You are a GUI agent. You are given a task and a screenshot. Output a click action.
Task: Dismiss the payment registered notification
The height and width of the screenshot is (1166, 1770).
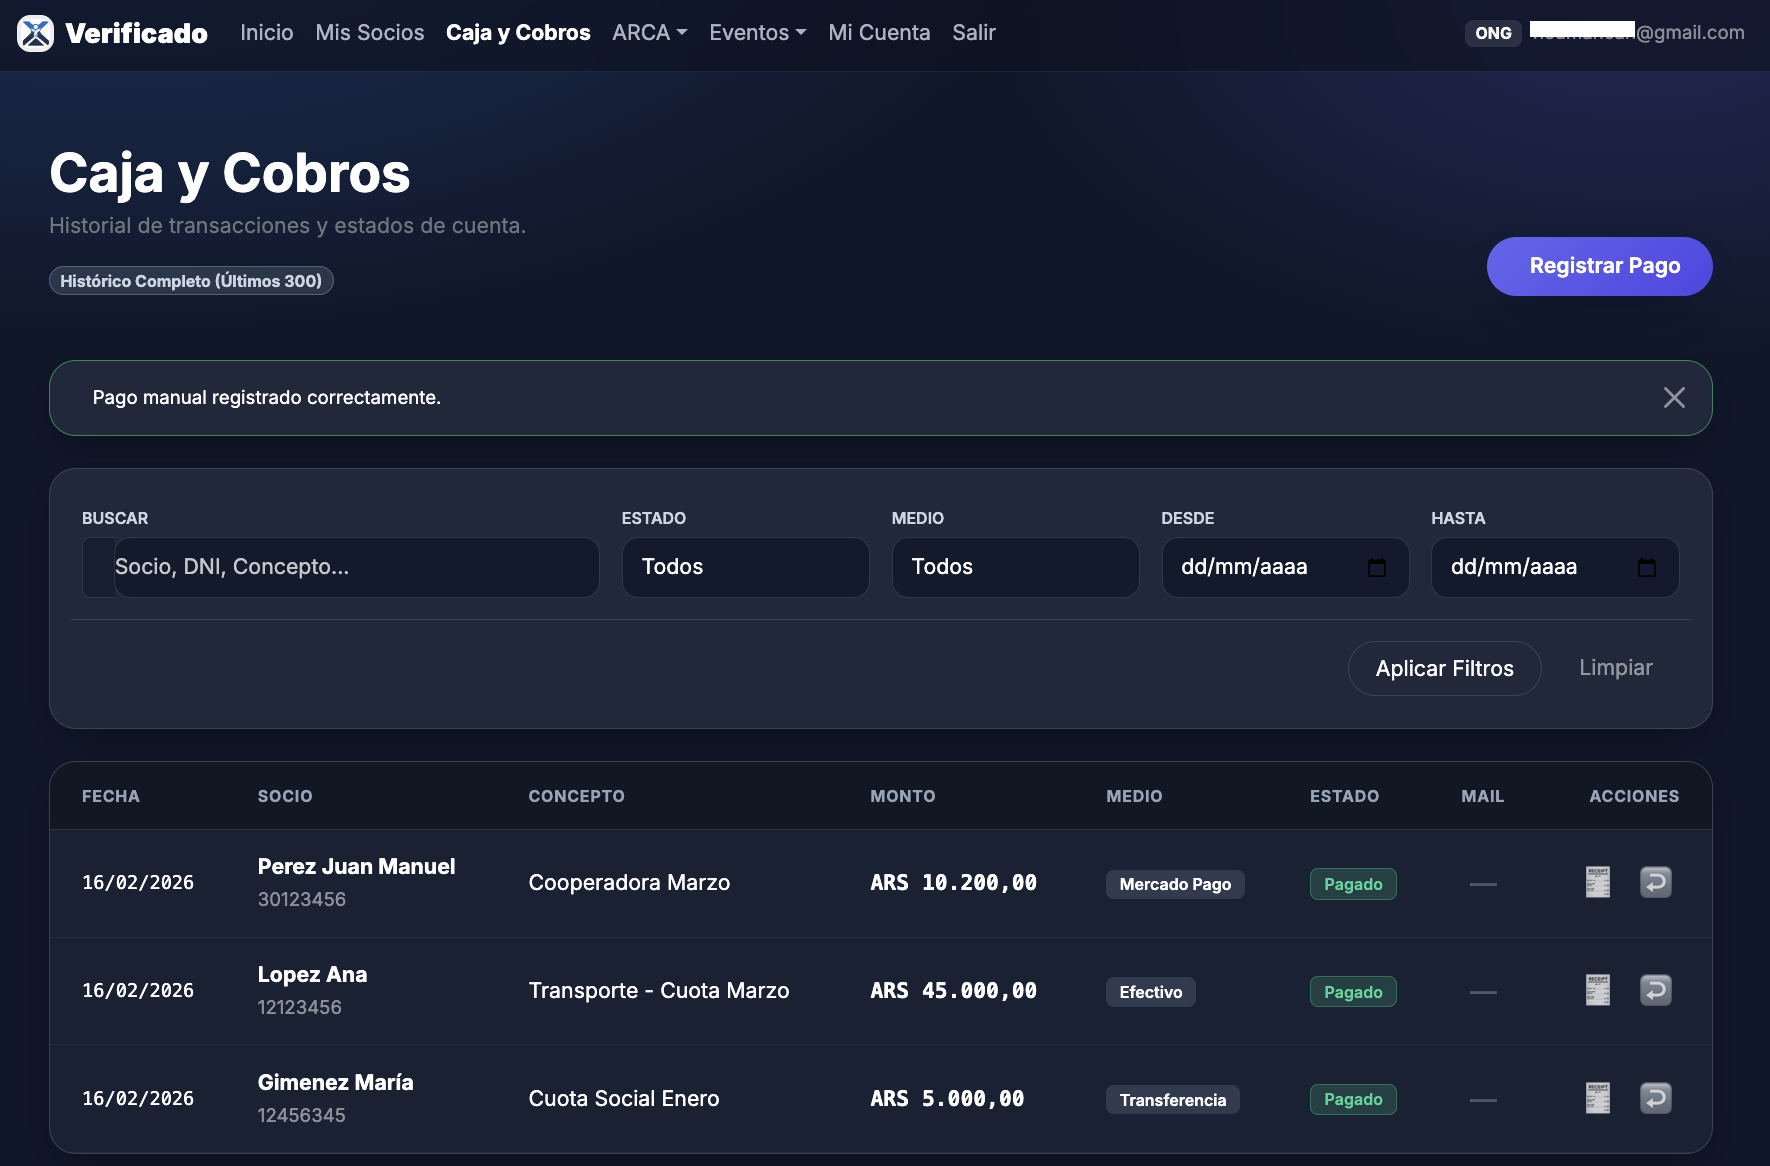point(1673,398)
